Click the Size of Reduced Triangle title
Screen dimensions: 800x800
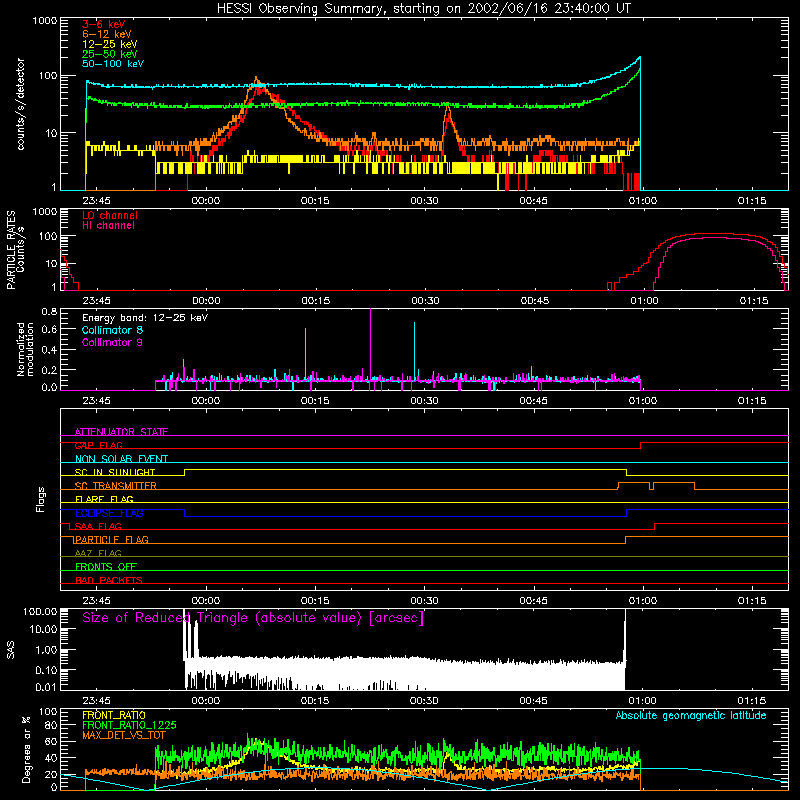[253, 618]
